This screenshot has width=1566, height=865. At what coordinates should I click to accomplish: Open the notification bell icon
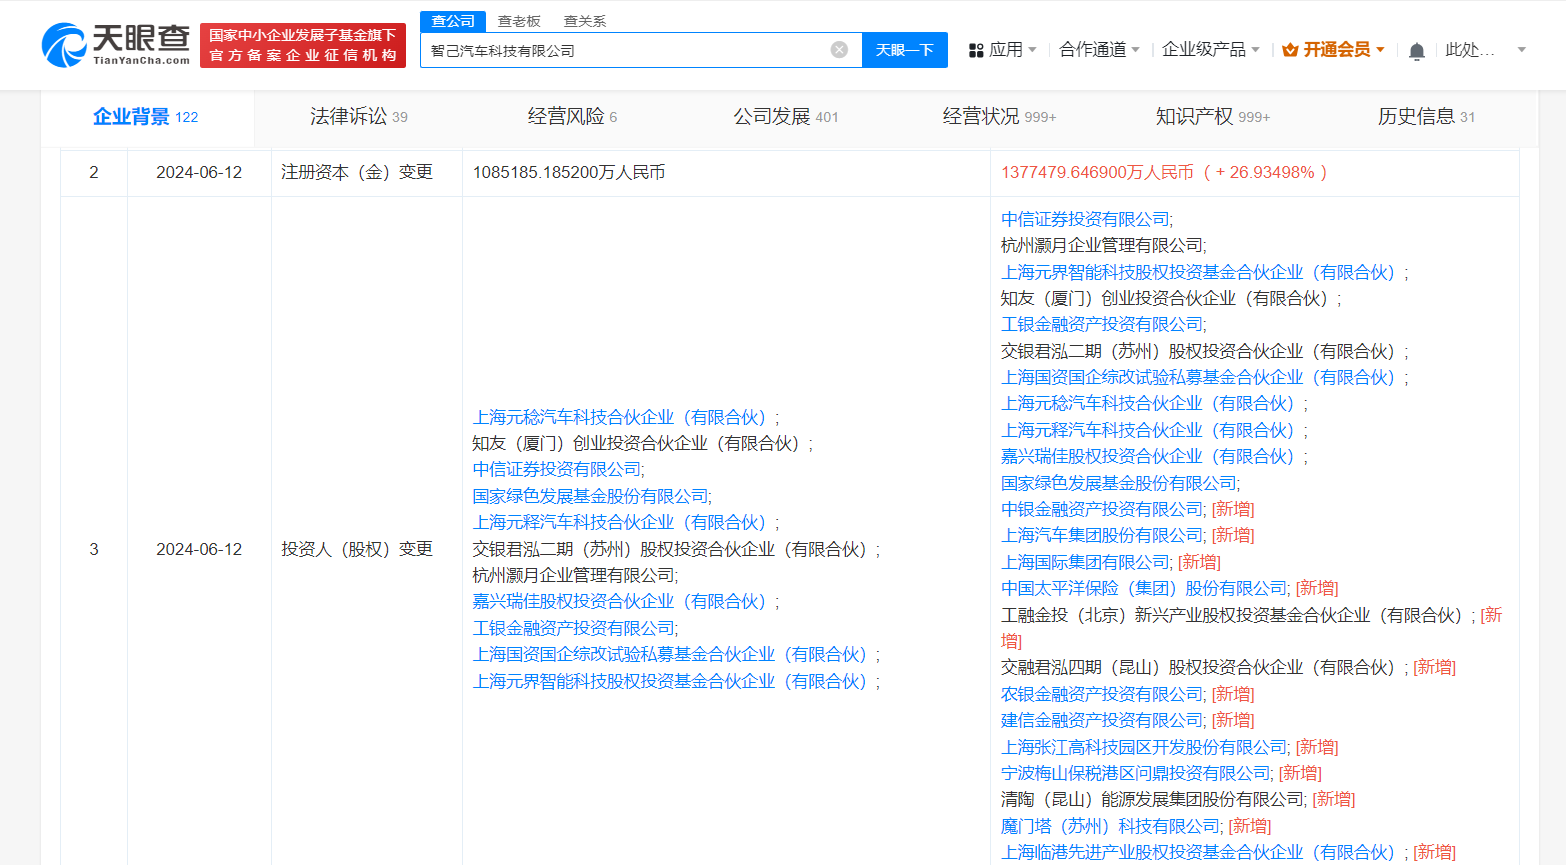pyautogui.click(x=1416, y=49)
